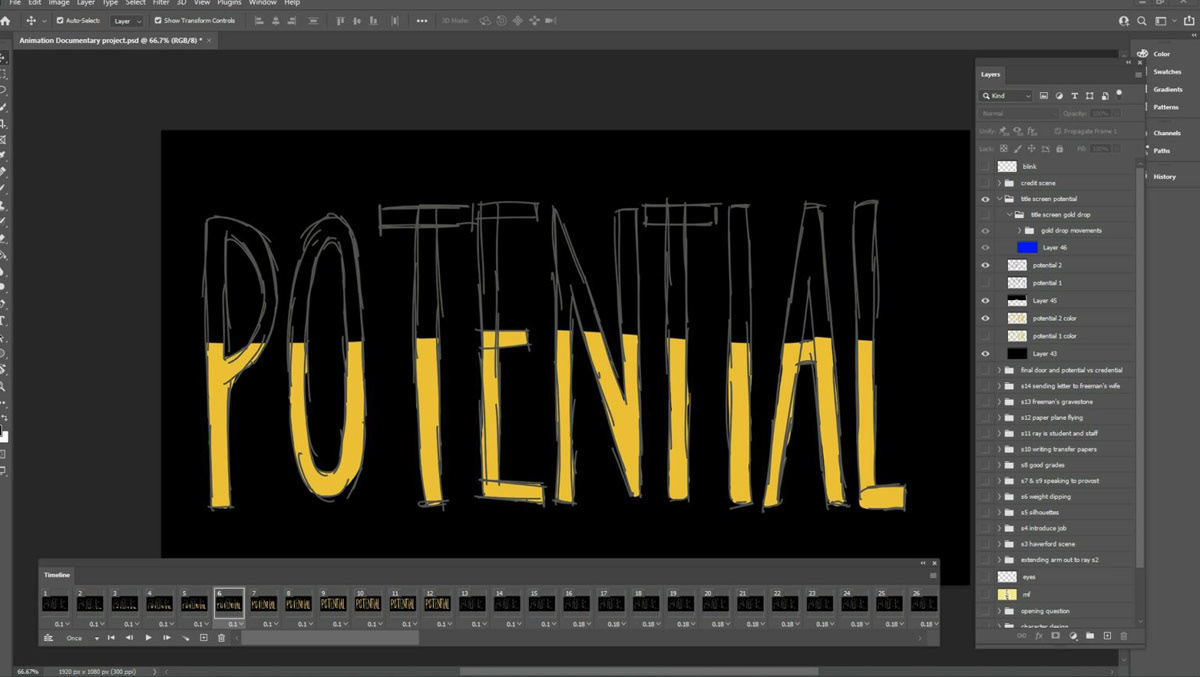Play the animation in Timeline
This screenshot has height=677, width=1200.
pyautogui.click(x=148, y=638)
